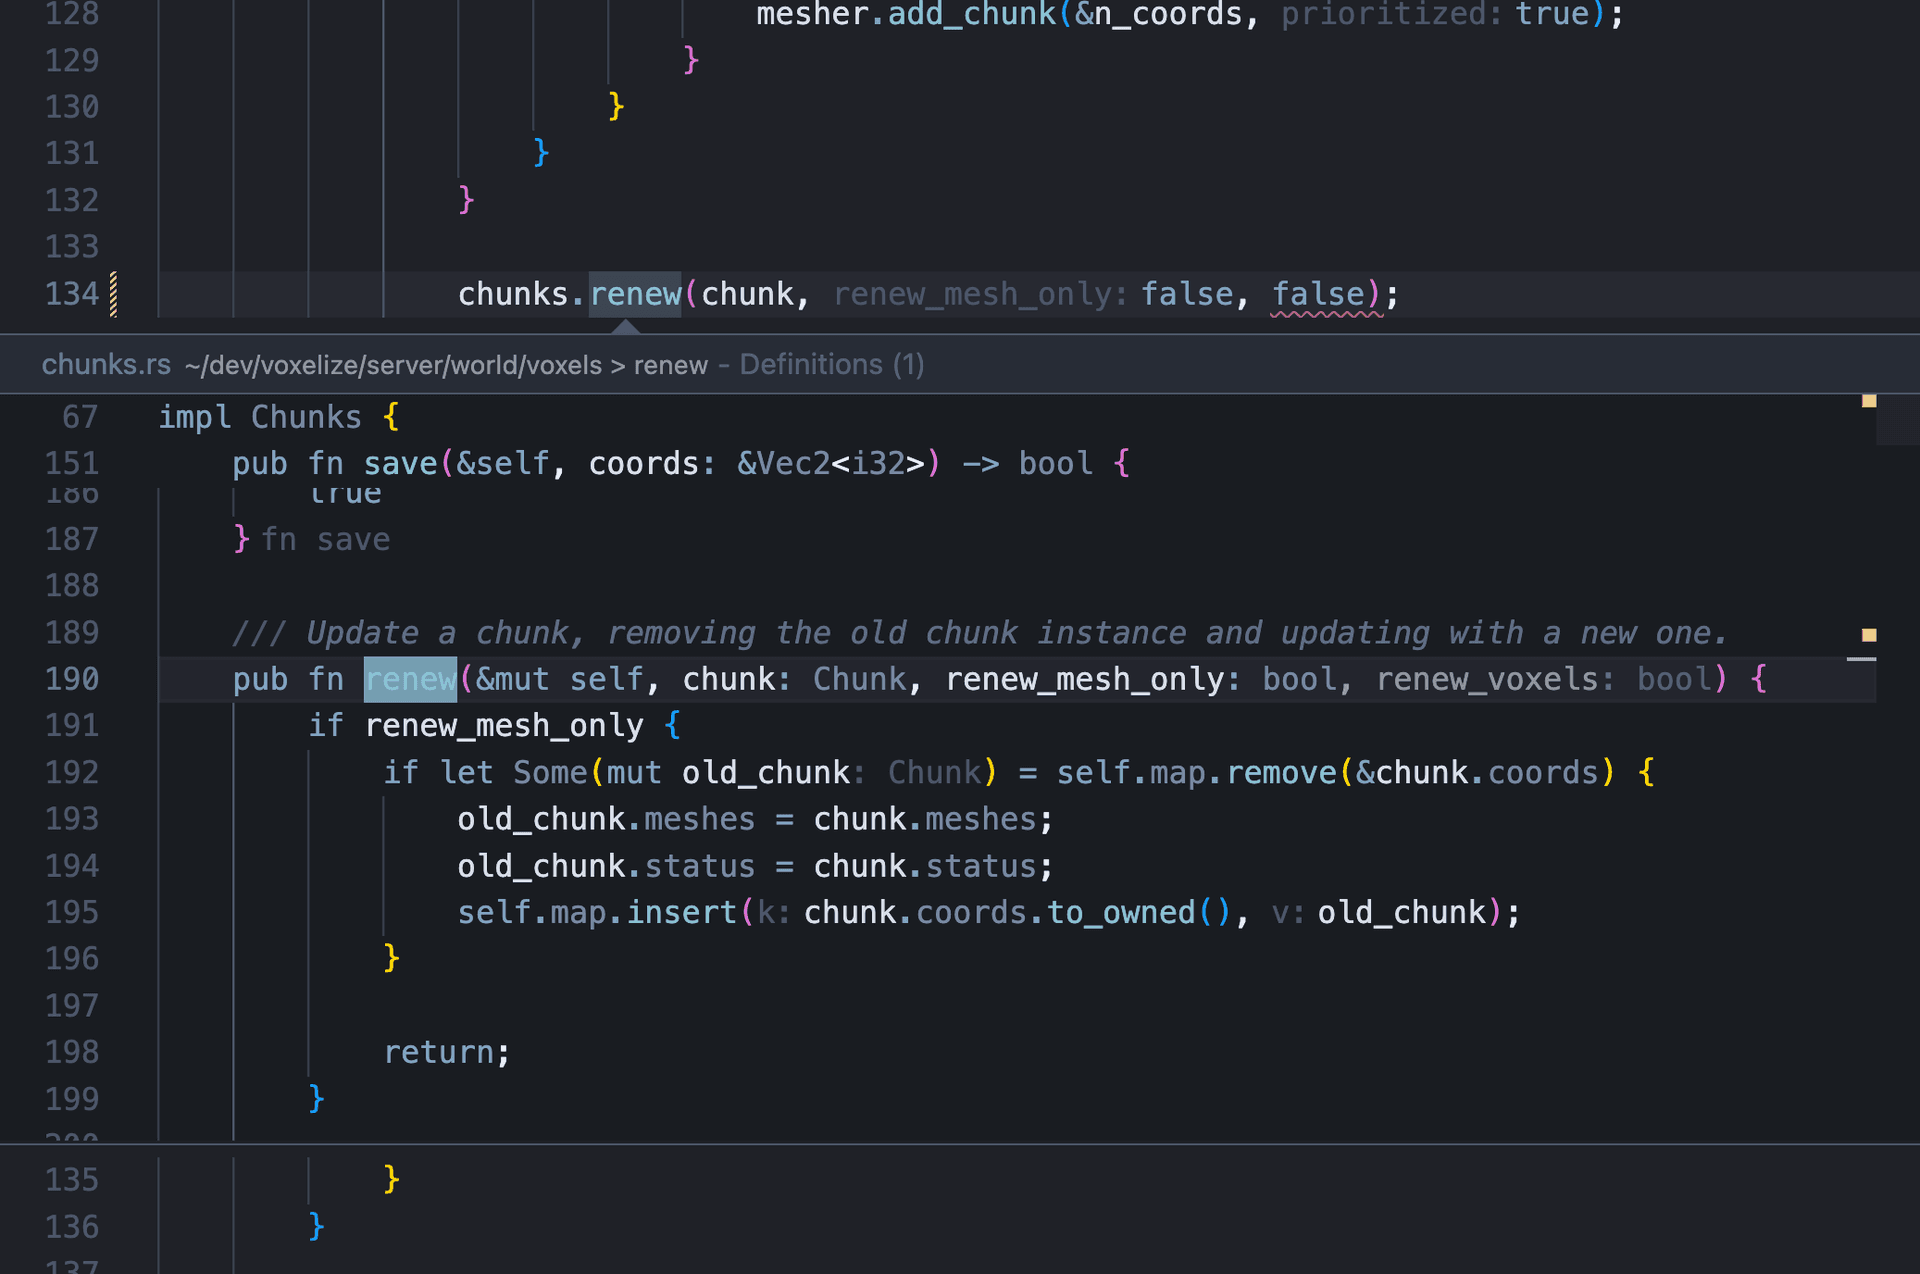
Task: Click the highlighted "renew" token on line 134
Action: tap(635, 293)
